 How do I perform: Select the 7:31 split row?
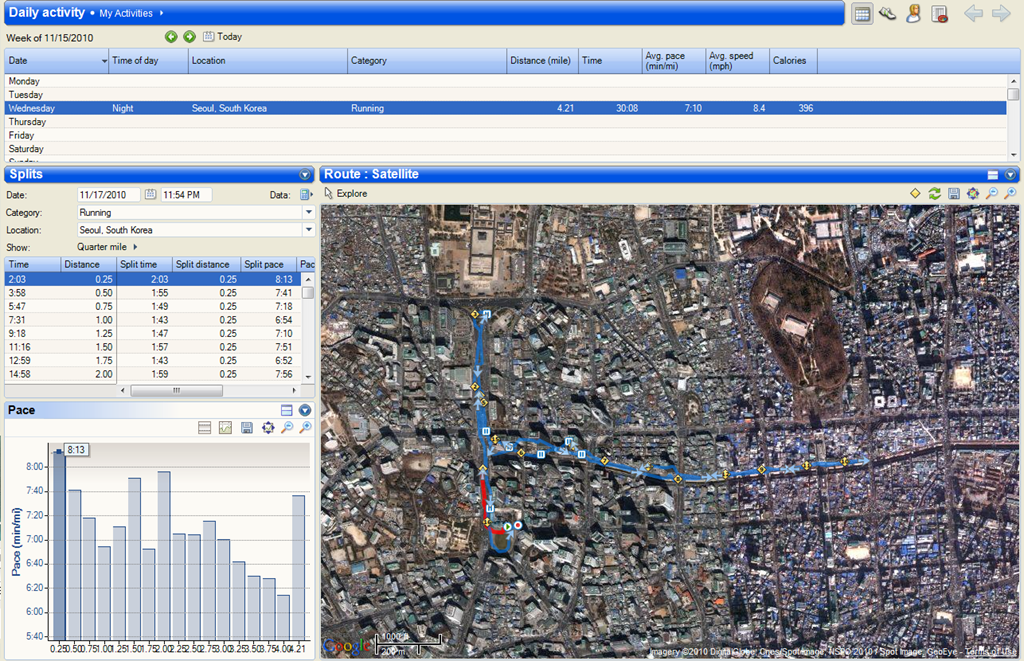point(153,320)
